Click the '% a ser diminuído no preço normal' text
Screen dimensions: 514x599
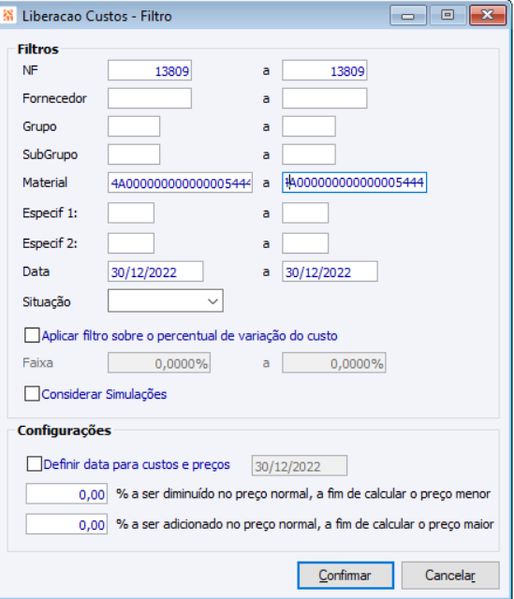303,494
